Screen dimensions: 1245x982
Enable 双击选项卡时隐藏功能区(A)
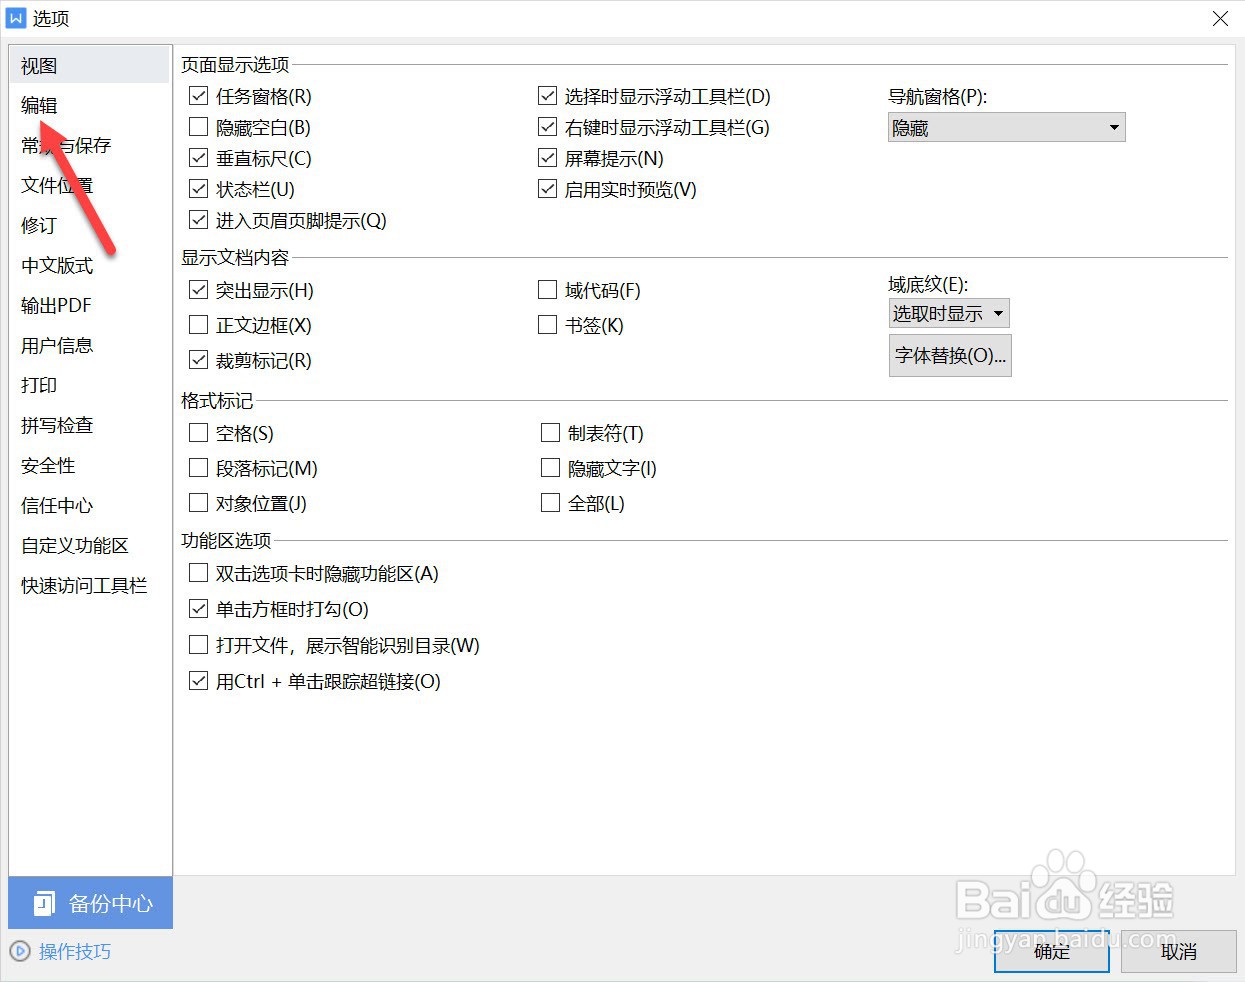pos(198,573)
